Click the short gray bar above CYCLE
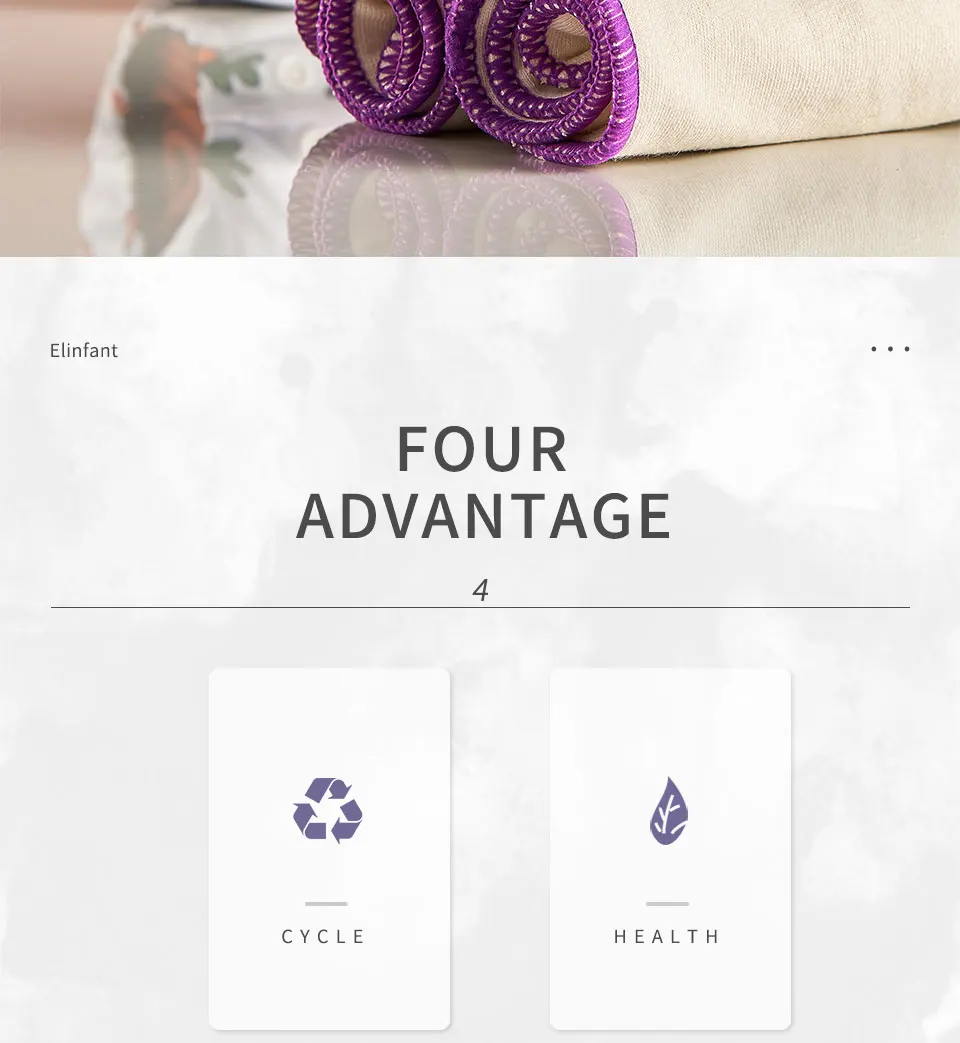This screenshot has width=960, height=1043. [x=327, y=904]
